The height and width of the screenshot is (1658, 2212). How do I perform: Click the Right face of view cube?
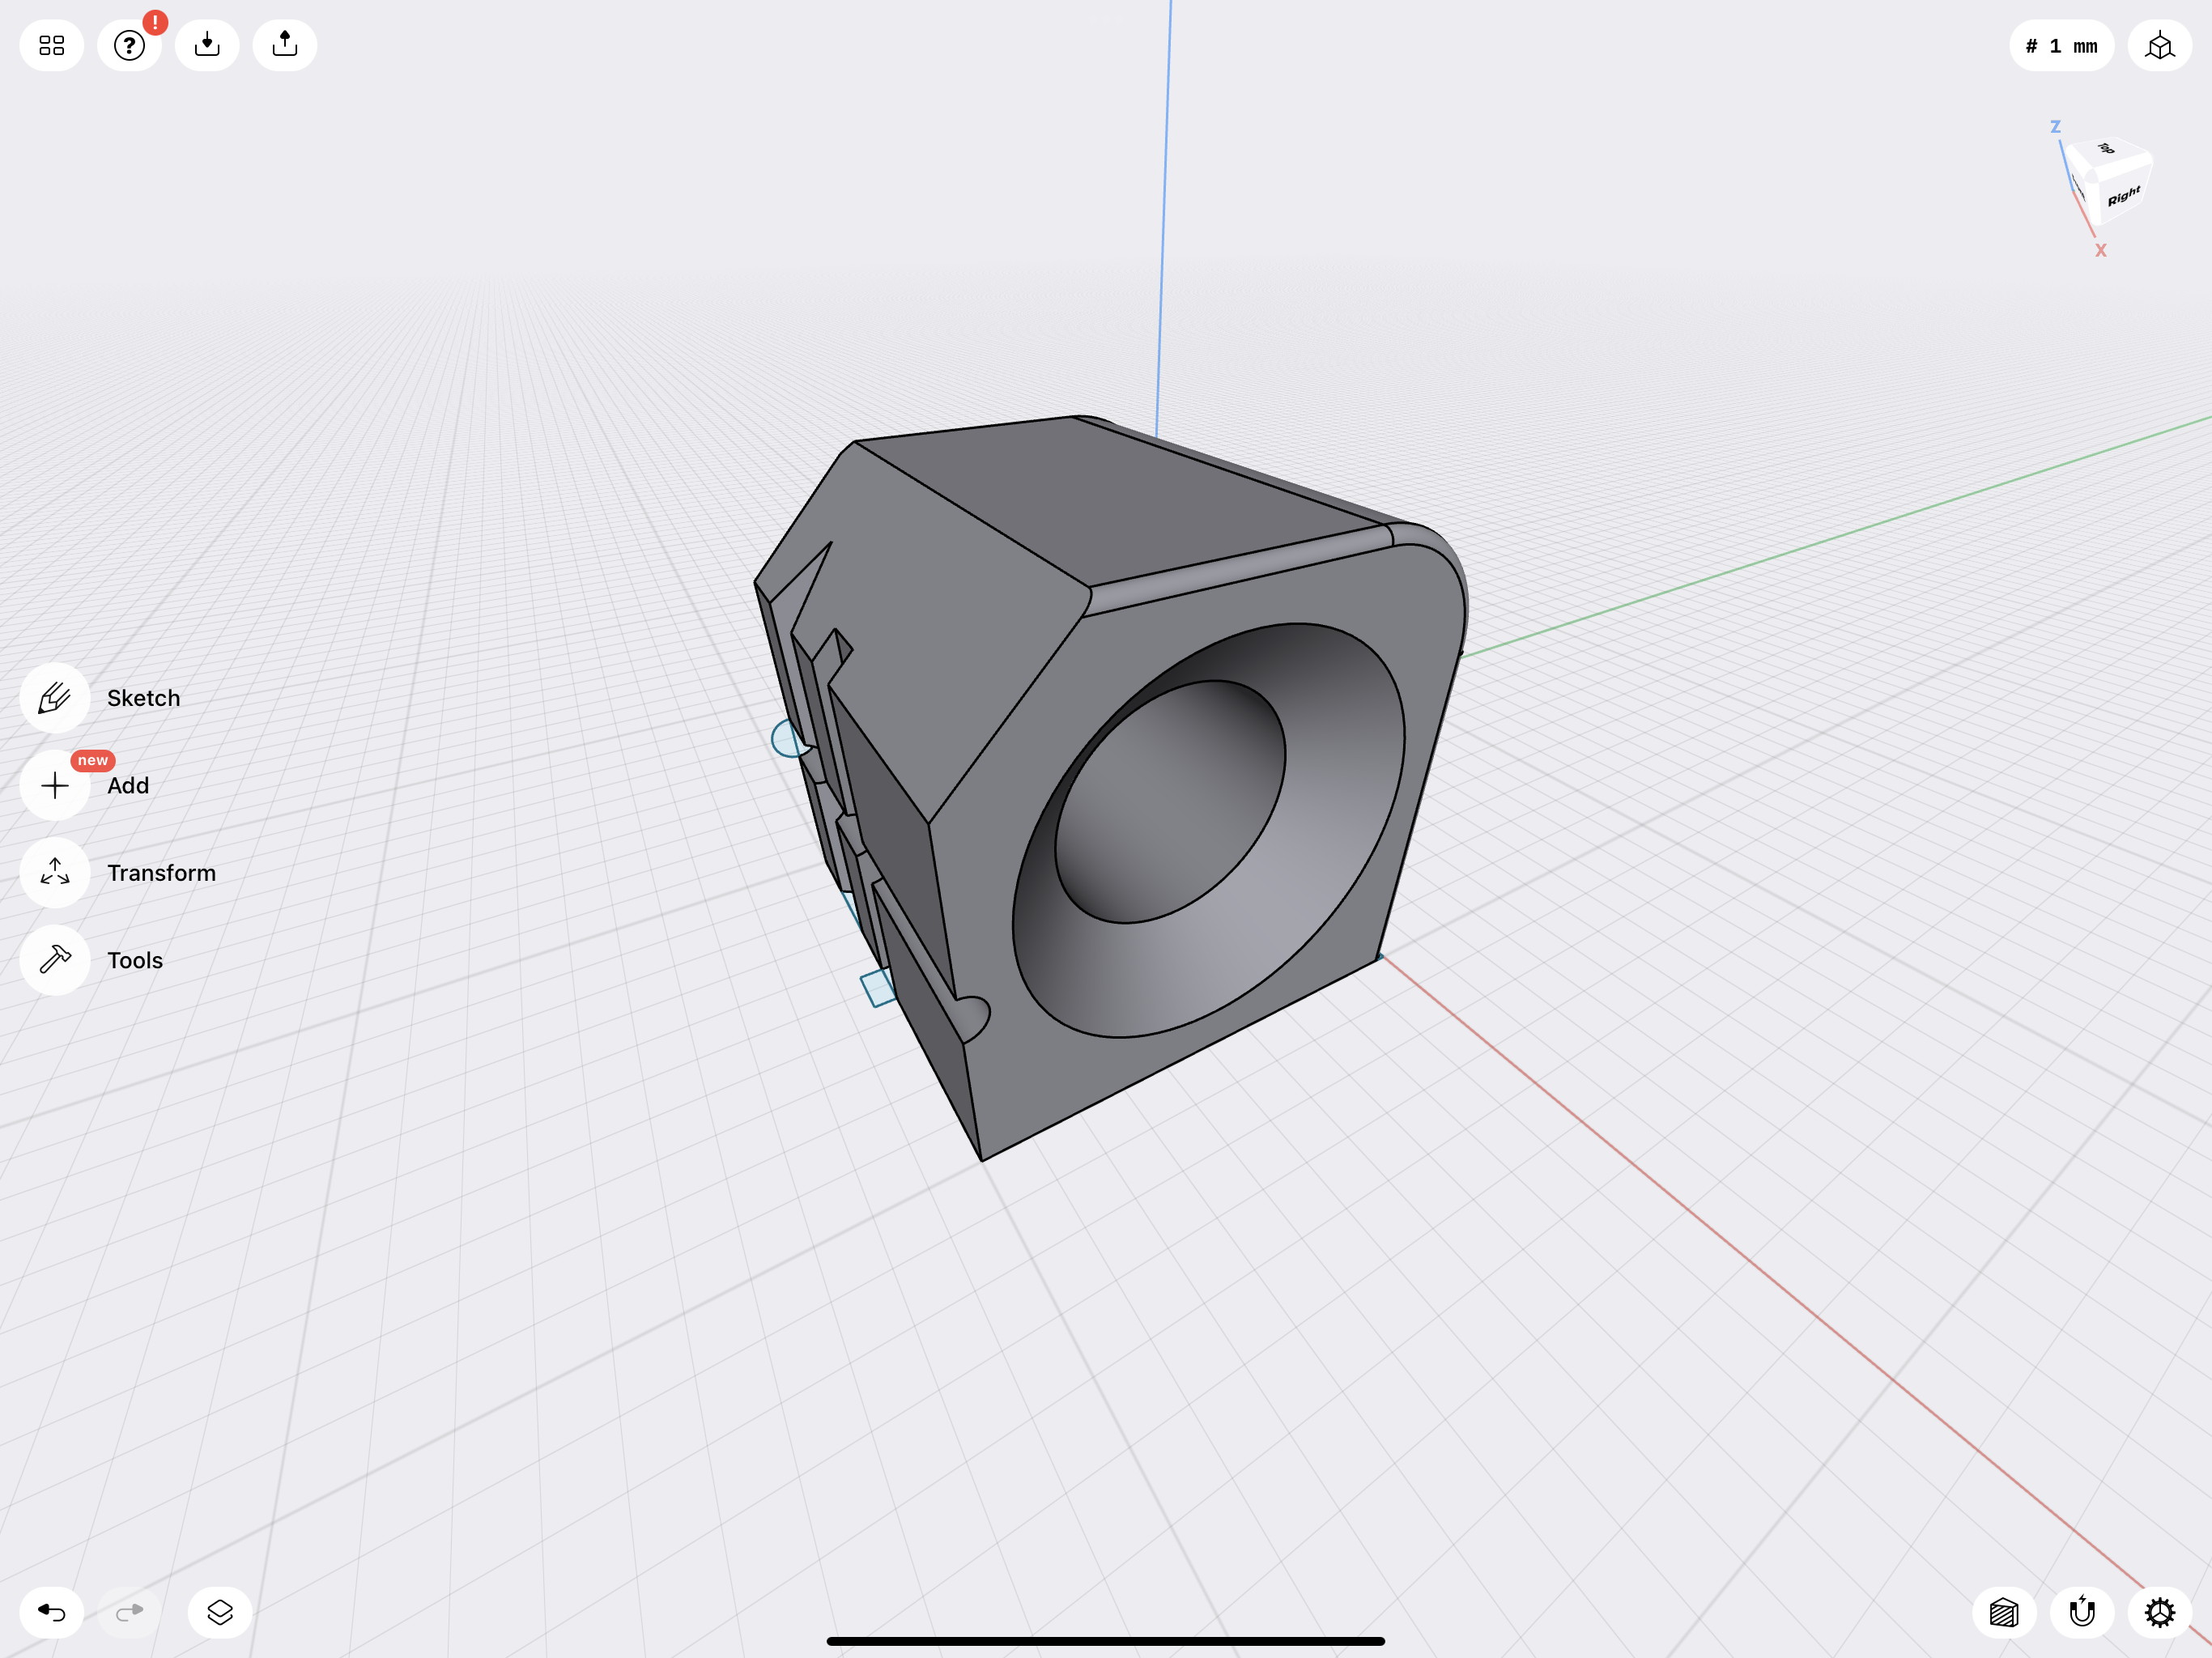tap(2124, 195)
